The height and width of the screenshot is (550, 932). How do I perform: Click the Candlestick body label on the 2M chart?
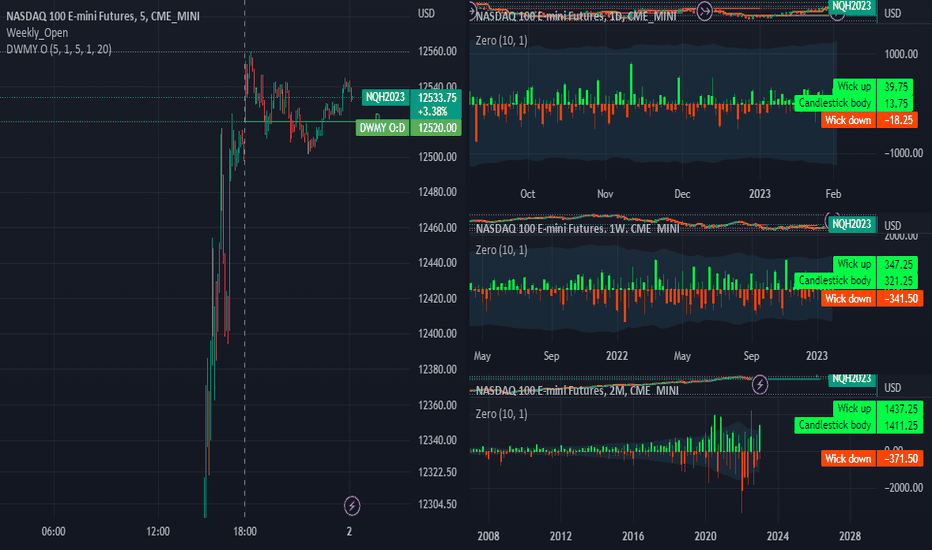click(x=835, y=425)
